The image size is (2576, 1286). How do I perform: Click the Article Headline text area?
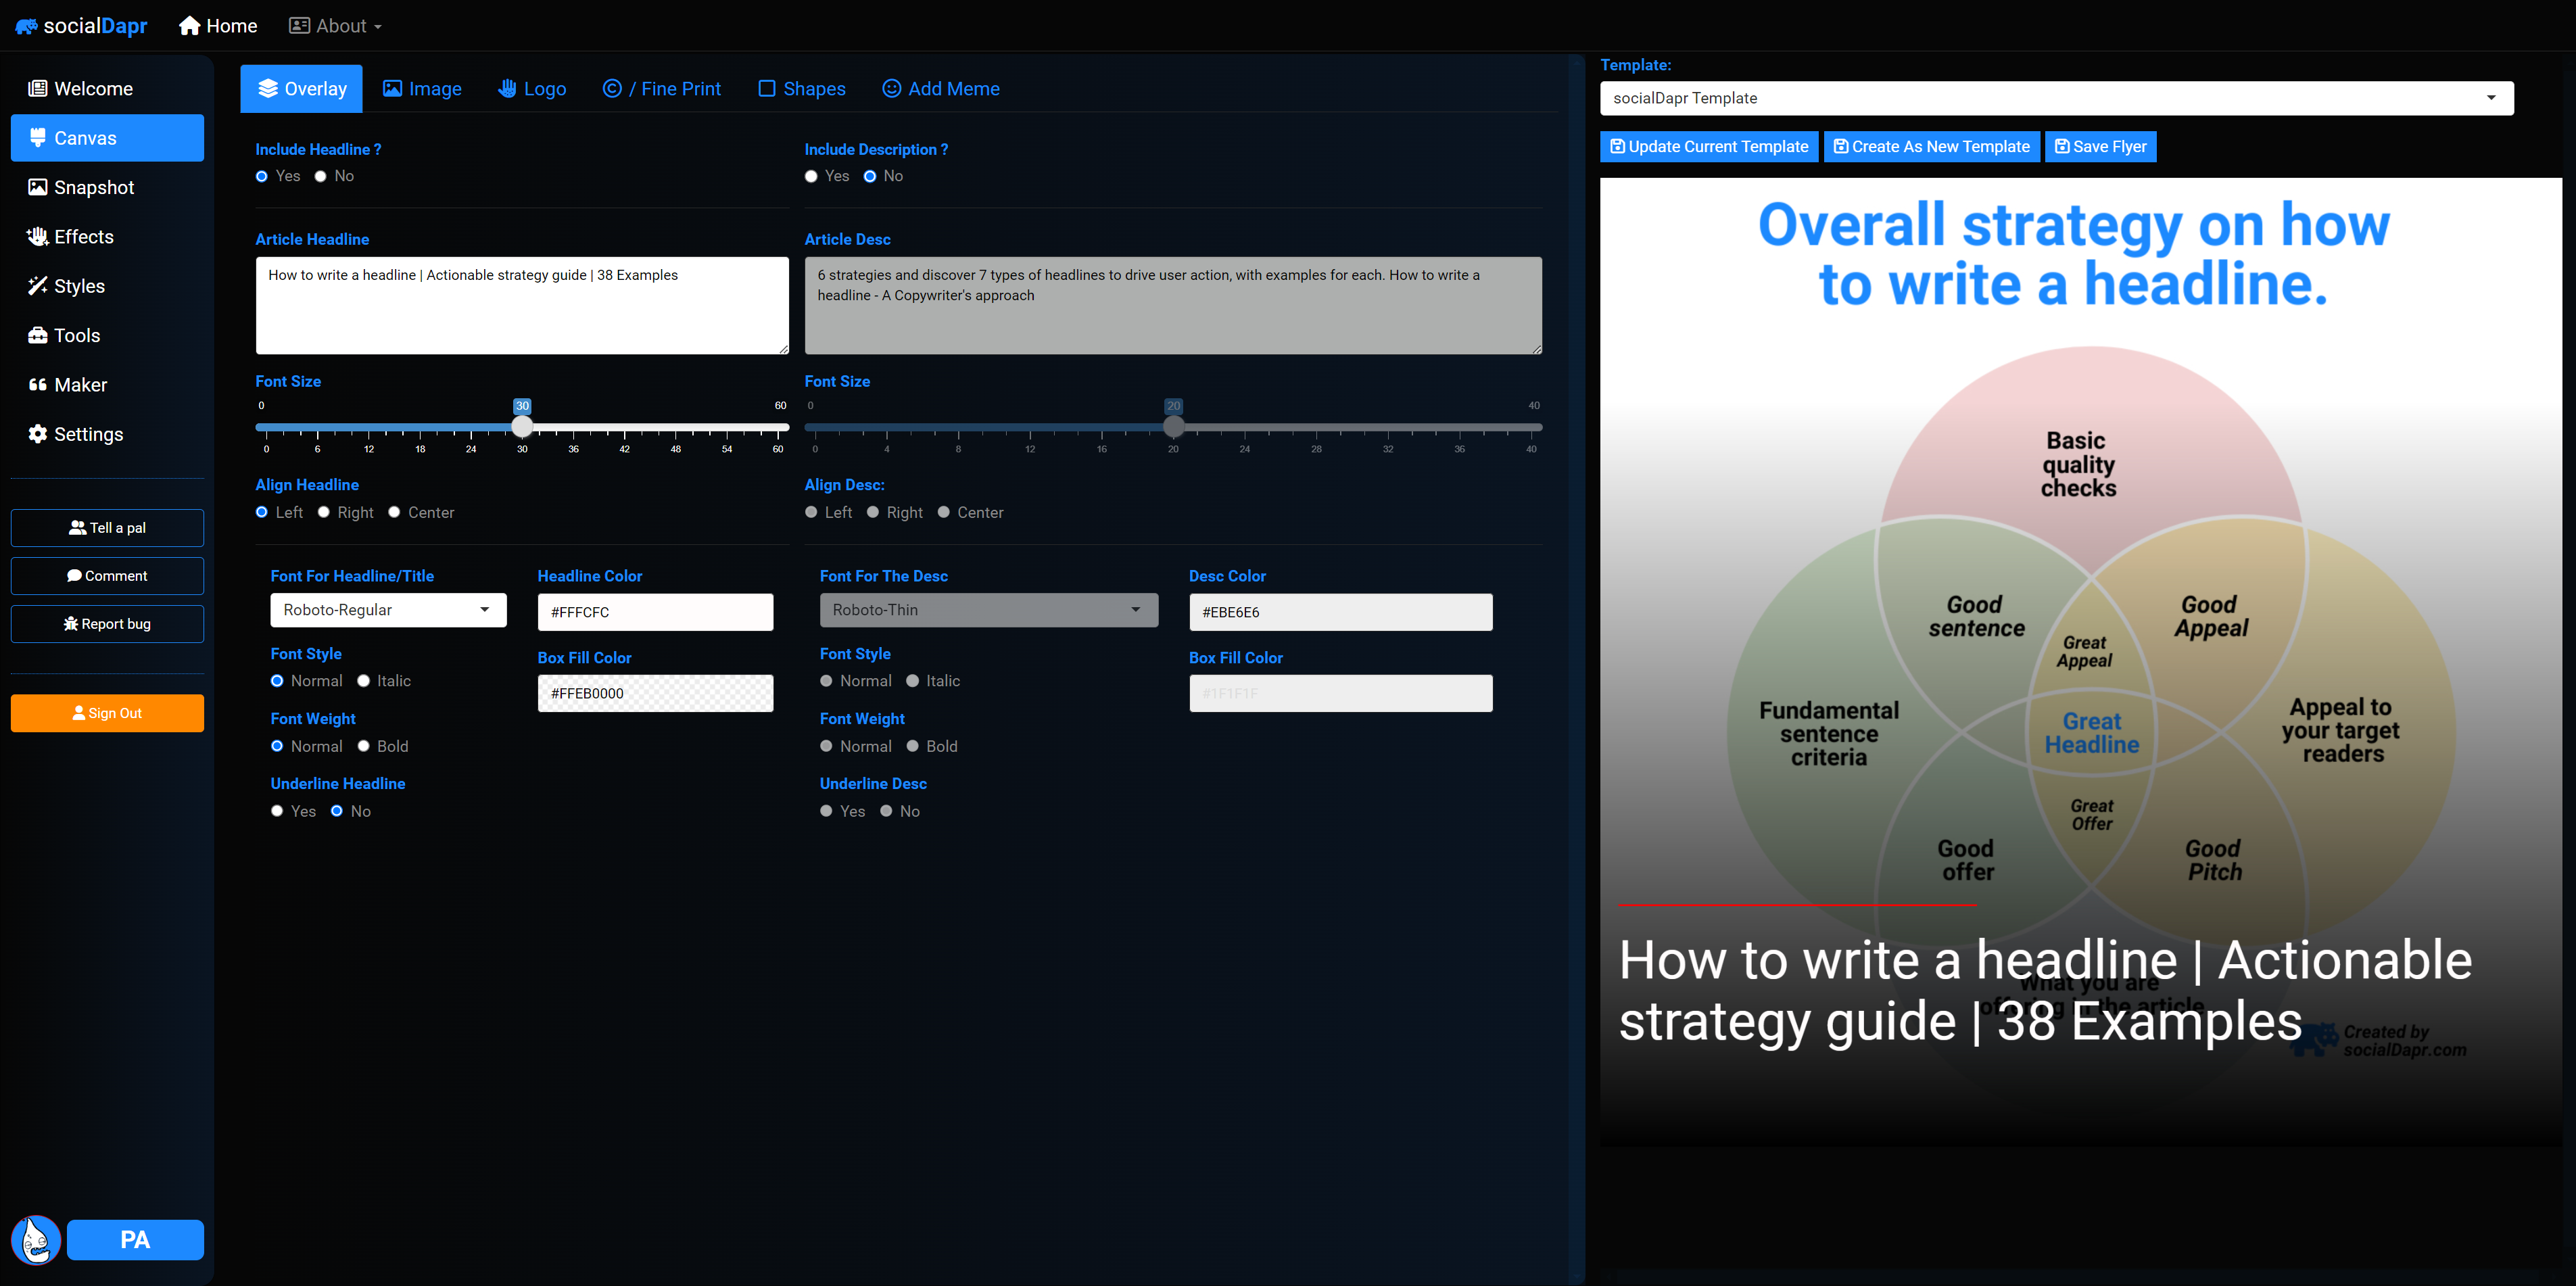pyautogui.click(x=522, y=305)
